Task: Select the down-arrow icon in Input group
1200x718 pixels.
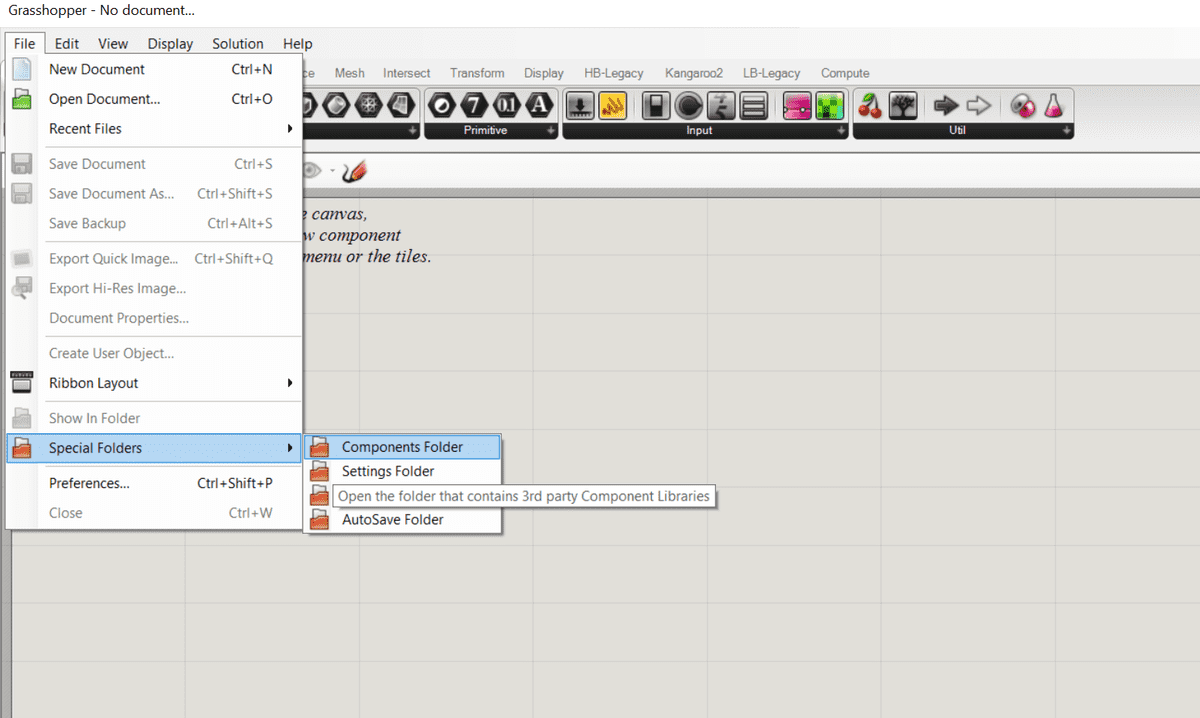Action: (x=581, y=106)
